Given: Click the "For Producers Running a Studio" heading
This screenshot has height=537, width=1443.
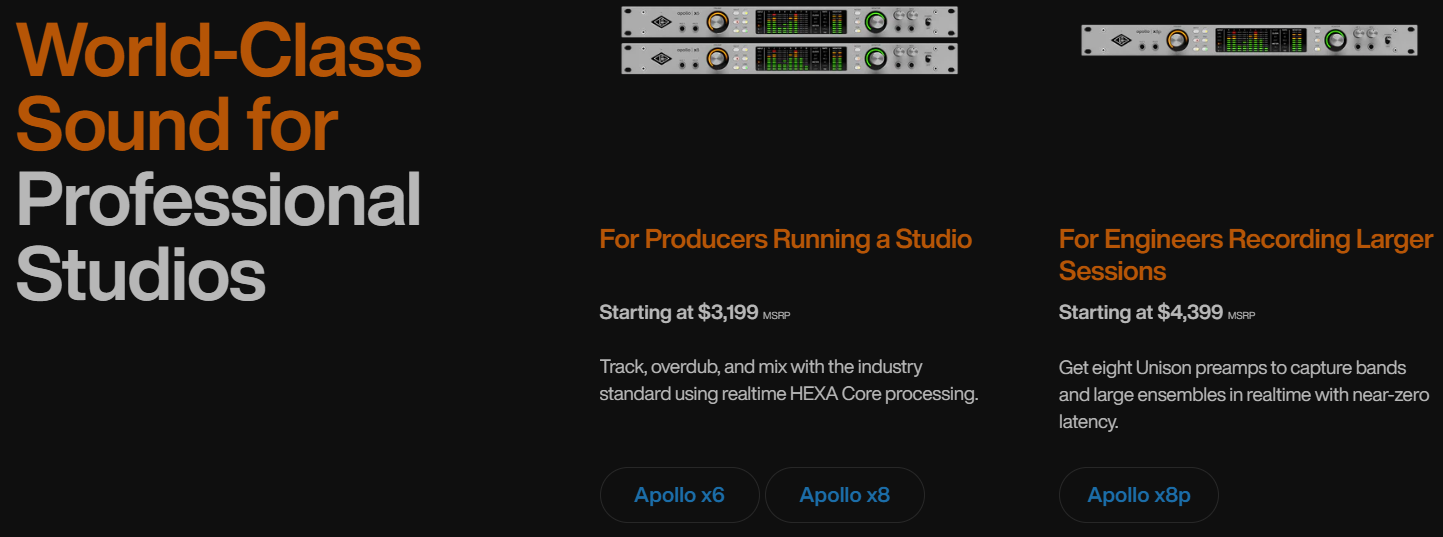Looking at the screenshot, I should (785, 239).
